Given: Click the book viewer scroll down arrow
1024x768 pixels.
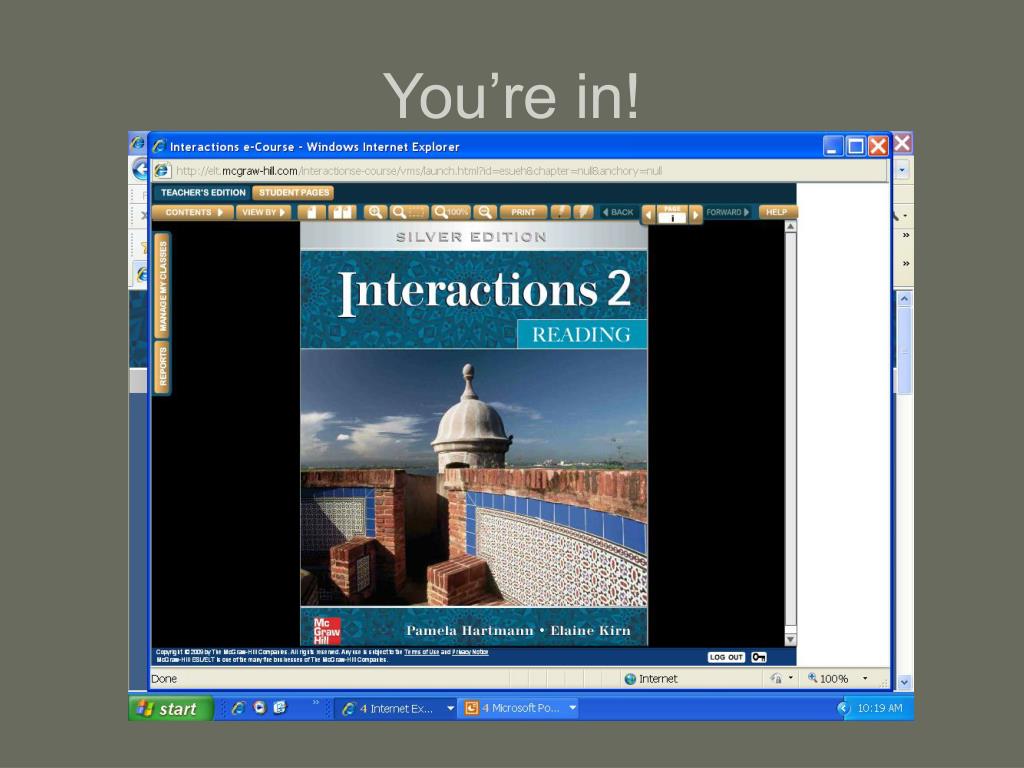Looking at the screenshot, I should [790, 639].
